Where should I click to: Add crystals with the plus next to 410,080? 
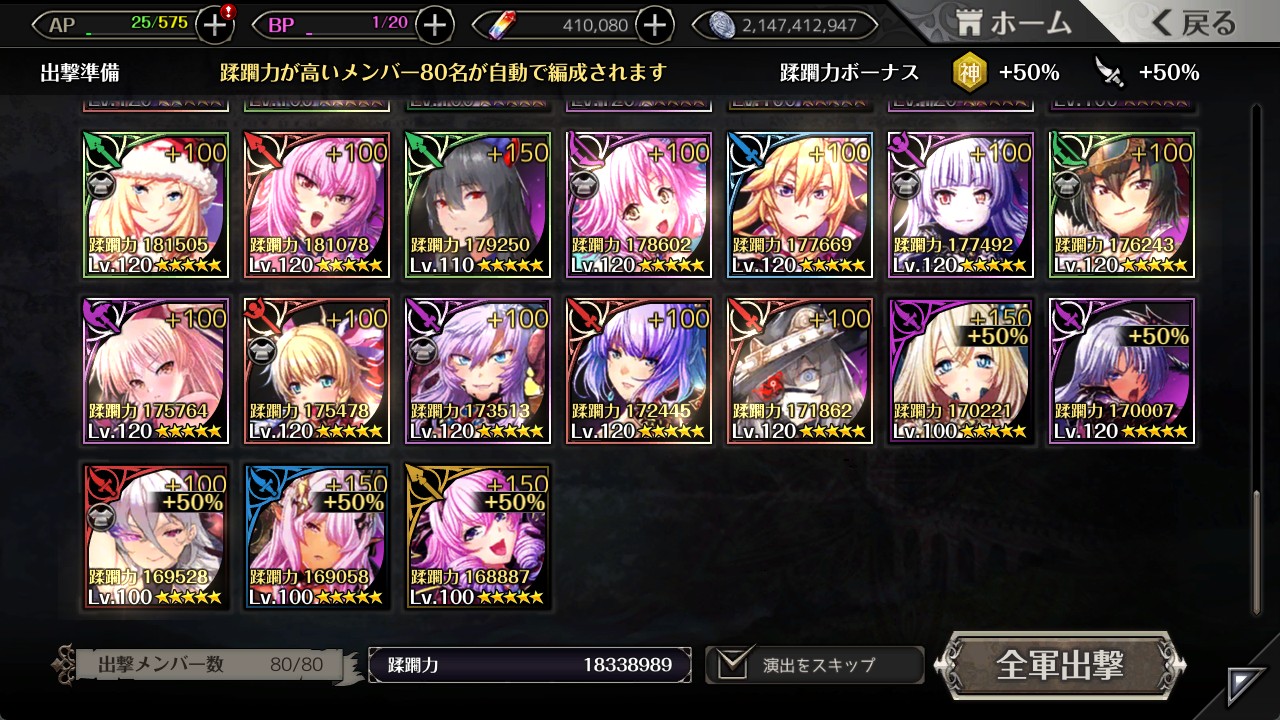pos(654,25)
